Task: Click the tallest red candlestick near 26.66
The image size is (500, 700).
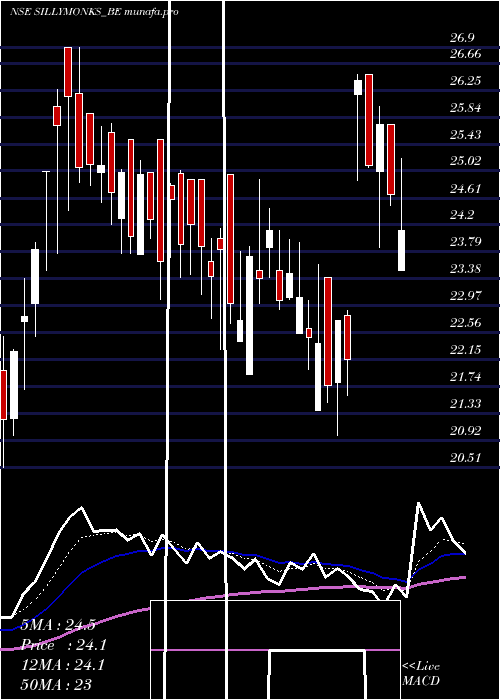Action: [x=68, y=71]
